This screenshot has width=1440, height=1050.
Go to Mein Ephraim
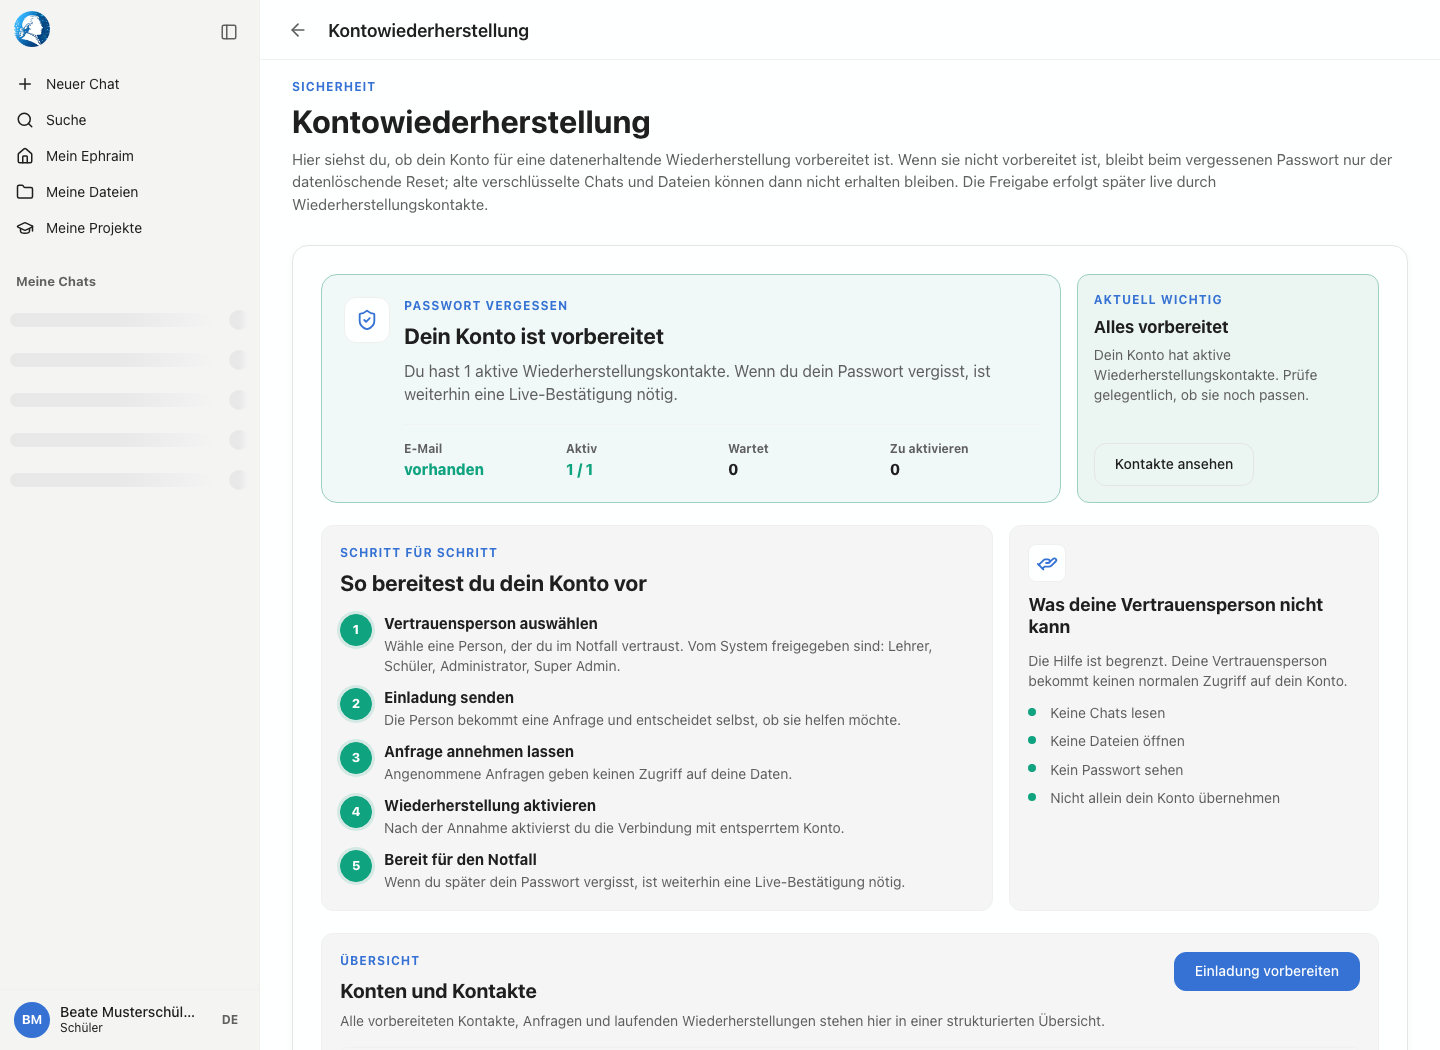point(129,156)
